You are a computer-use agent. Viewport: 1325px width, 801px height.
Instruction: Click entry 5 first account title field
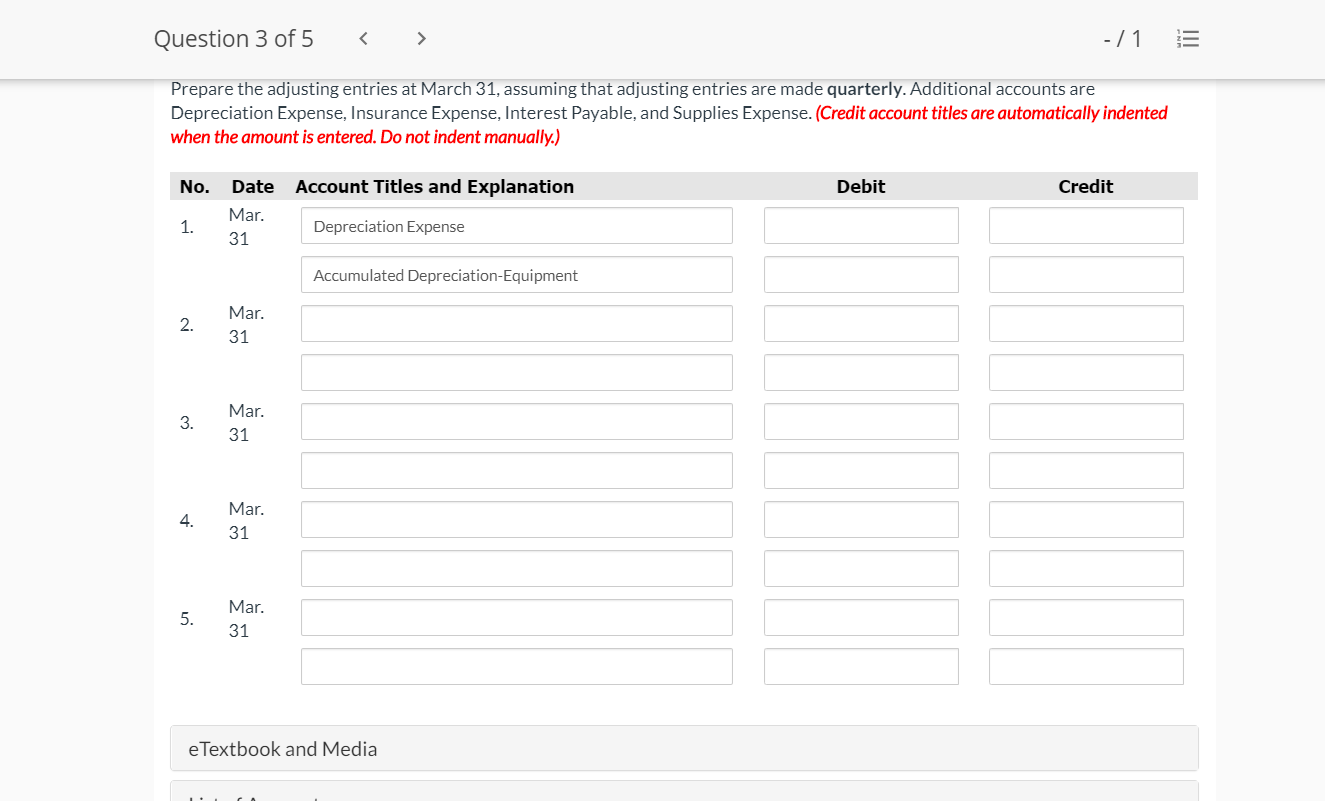[517, 618]
